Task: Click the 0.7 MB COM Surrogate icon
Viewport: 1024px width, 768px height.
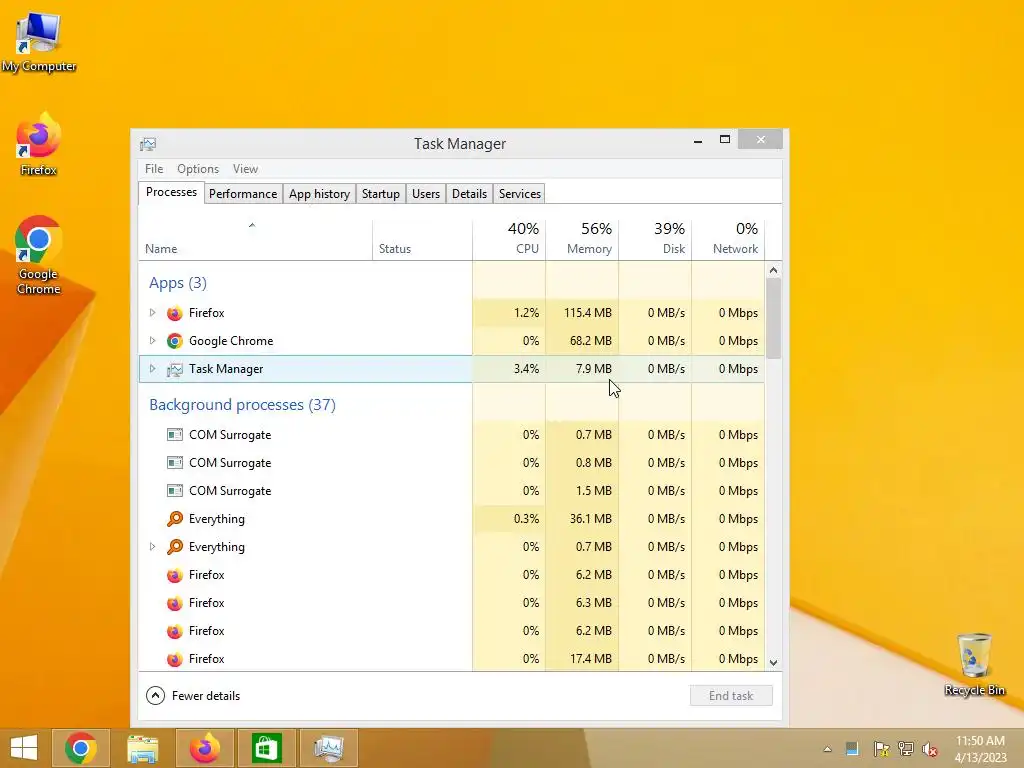Action: tap(174, 435)
